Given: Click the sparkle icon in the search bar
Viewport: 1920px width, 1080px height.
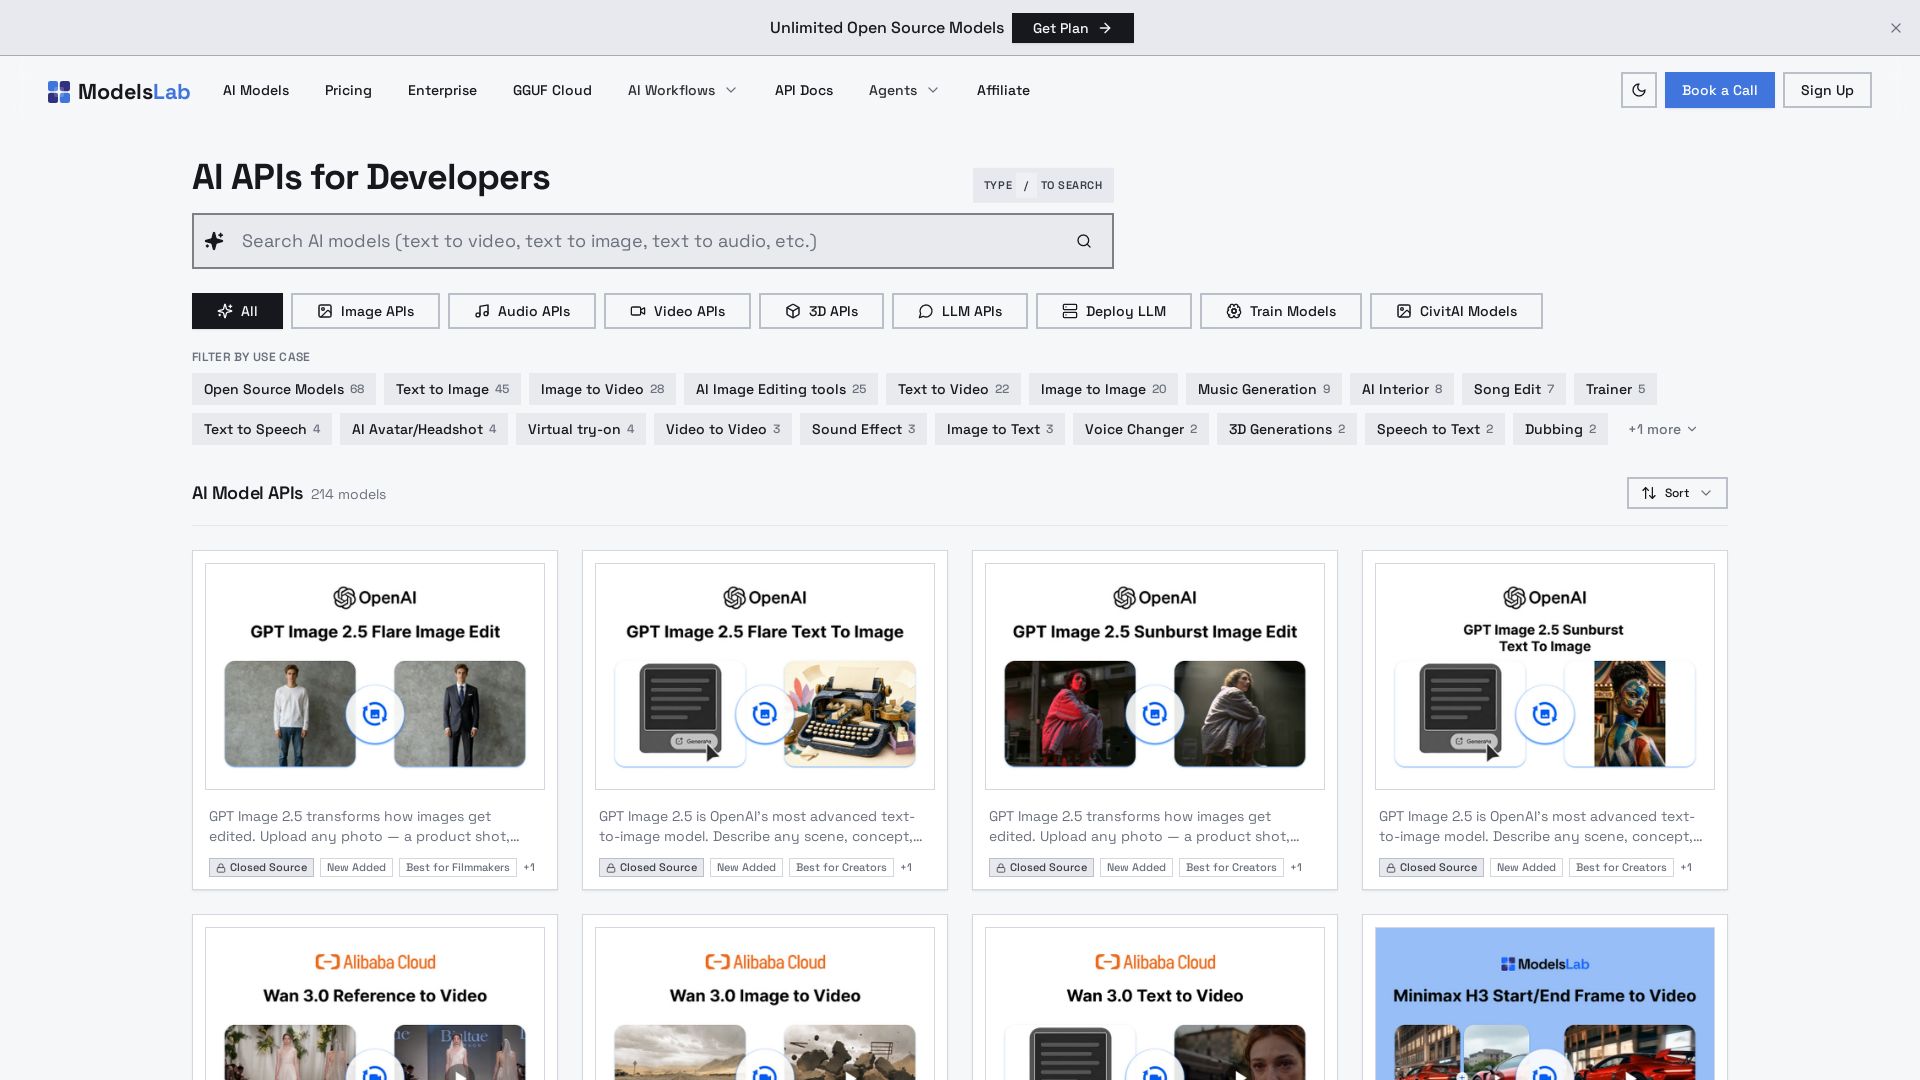Looking at the screenshot, I should click(214, 241).
